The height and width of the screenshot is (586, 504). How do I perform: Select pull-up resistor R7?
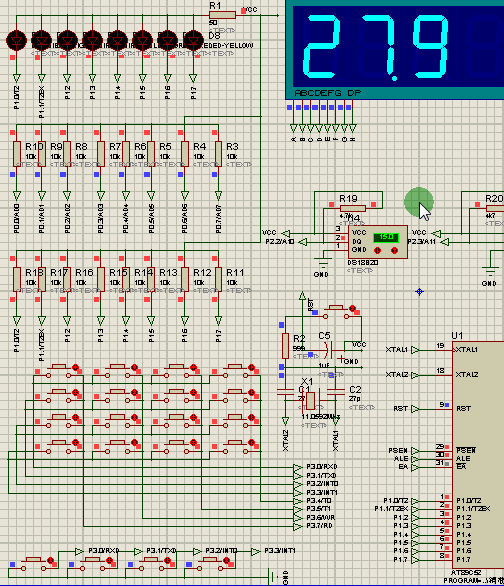(x=101, y=154)
